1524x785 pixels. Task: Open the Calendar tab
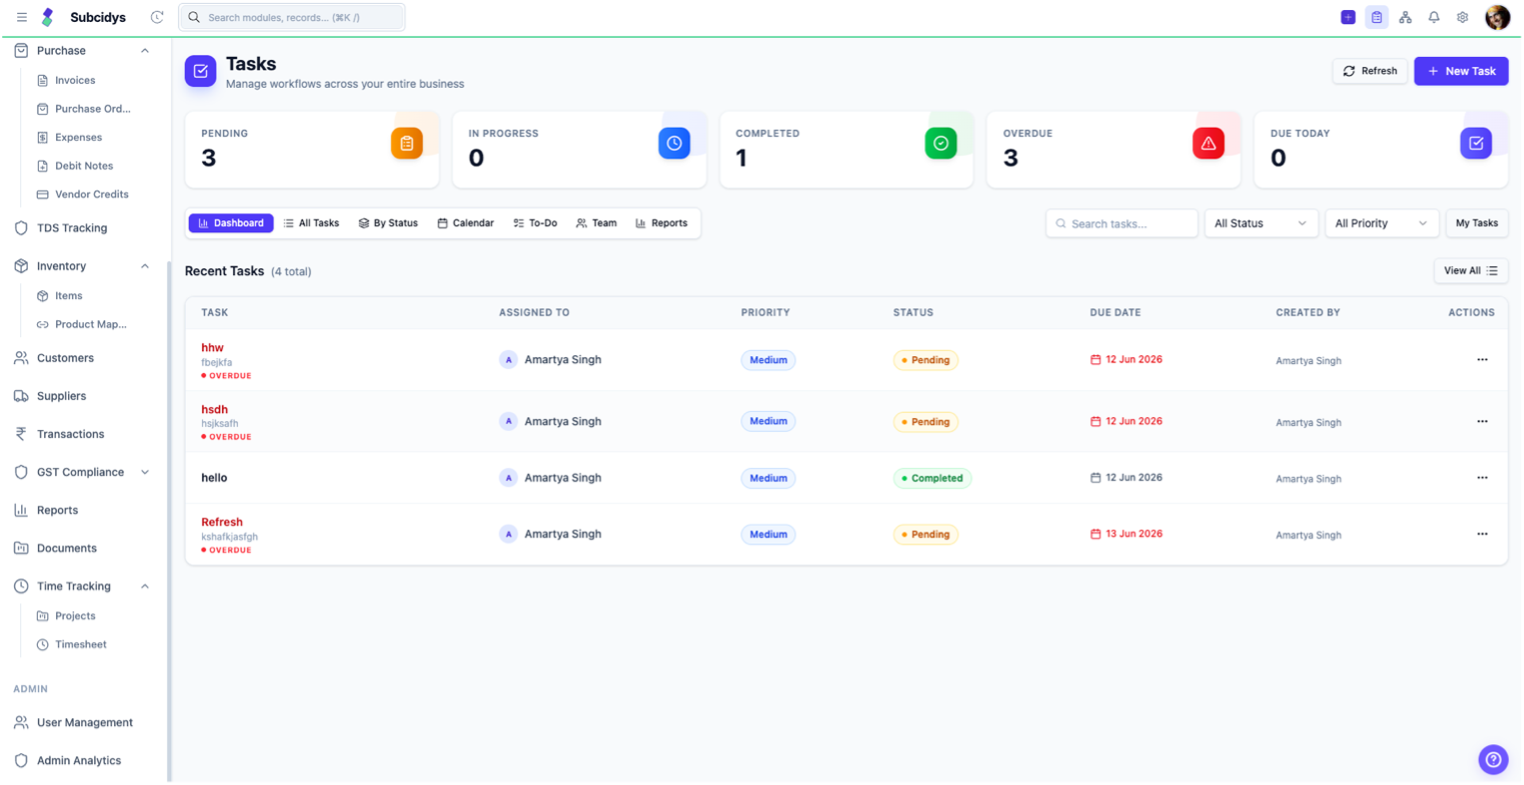466,223
